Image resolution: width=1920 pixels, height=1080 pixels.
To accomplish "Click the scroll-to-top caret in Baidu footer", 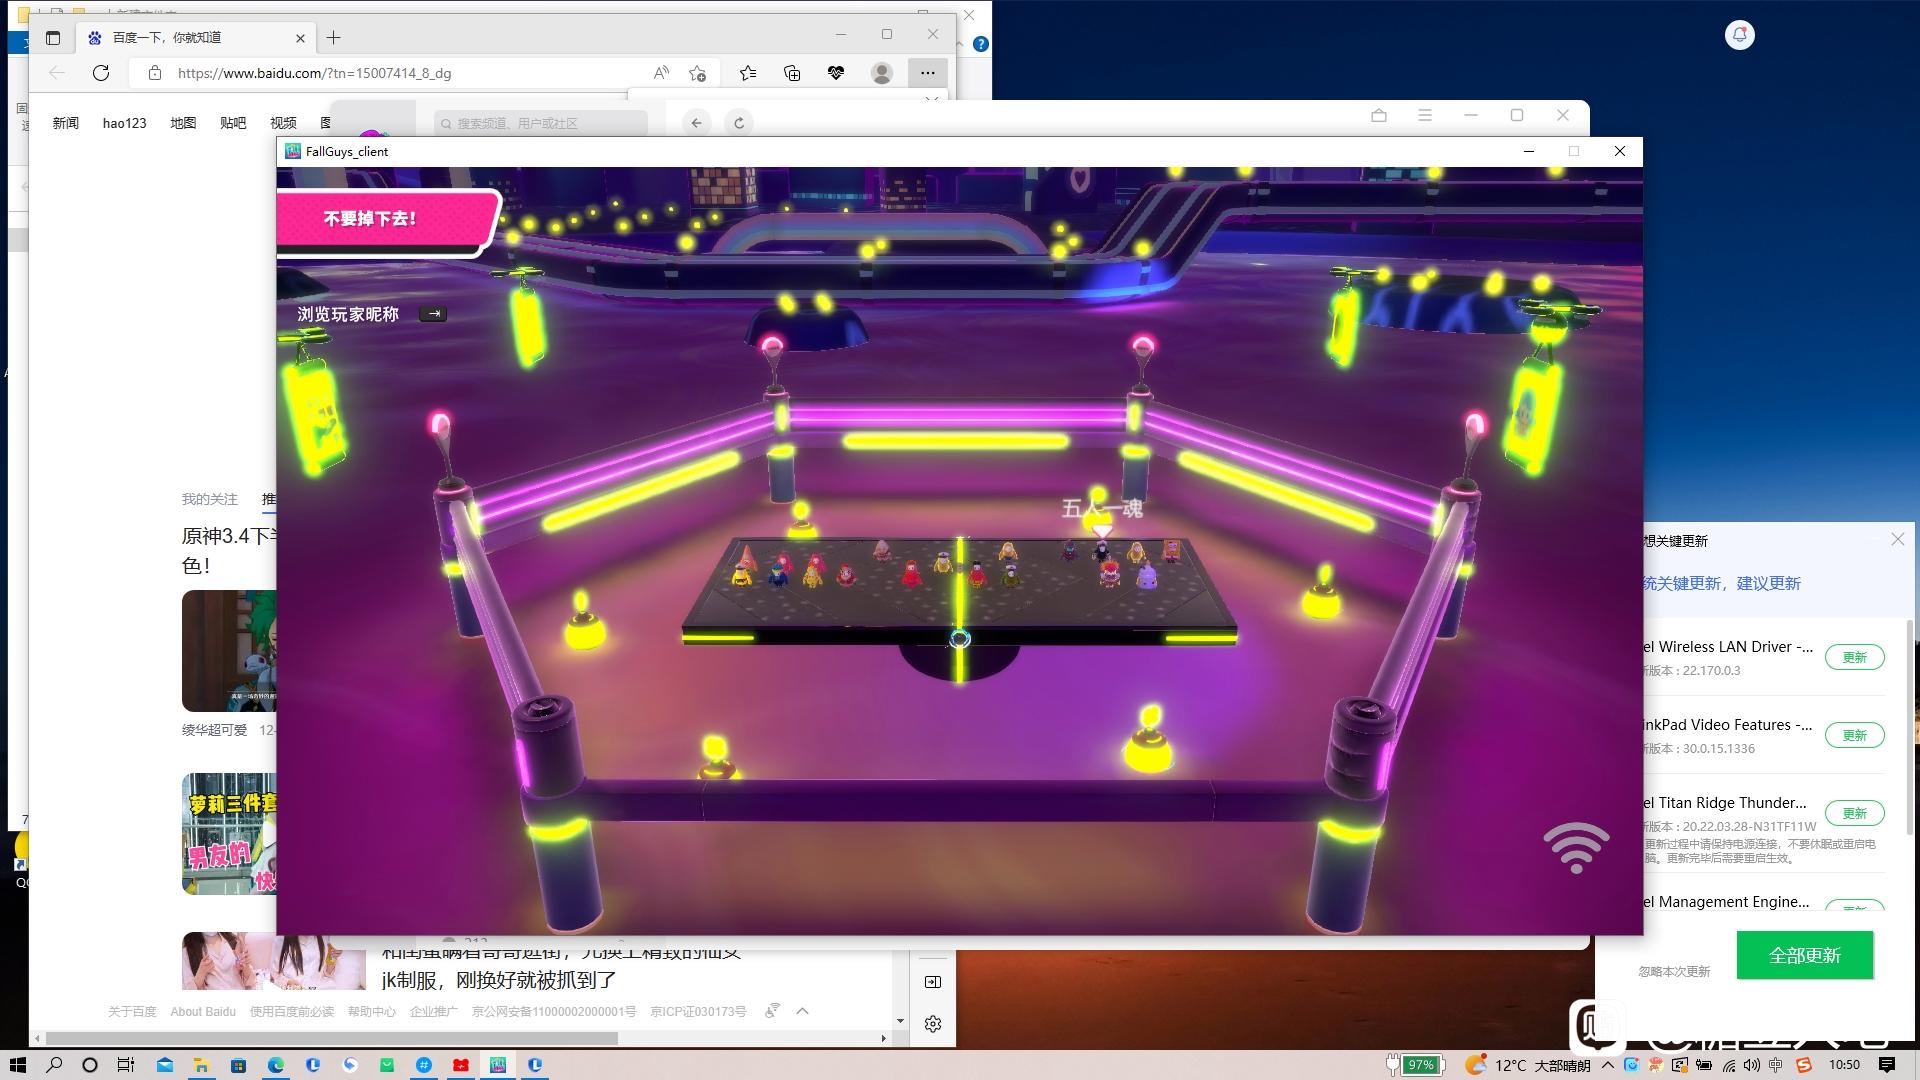I will coord(802,1011).
